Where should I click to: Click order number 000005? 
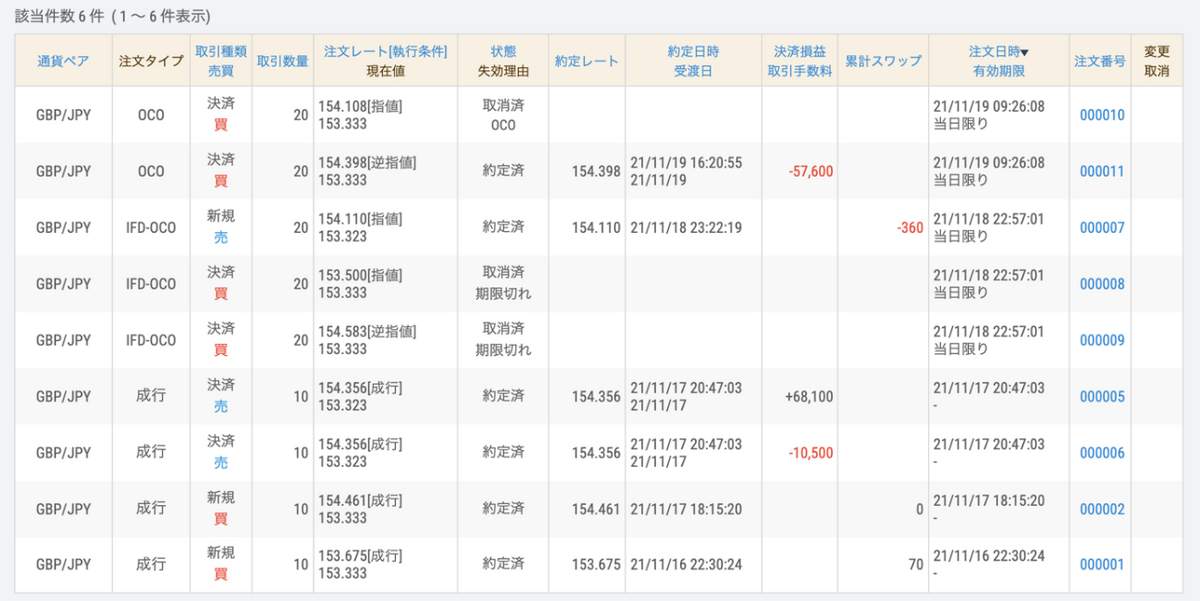coord(1102,397)
